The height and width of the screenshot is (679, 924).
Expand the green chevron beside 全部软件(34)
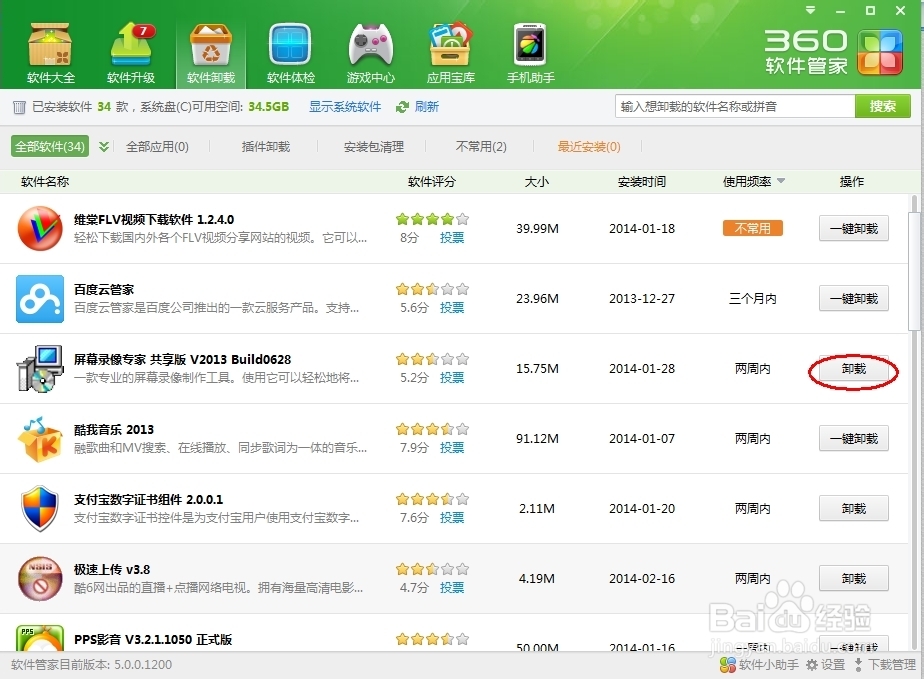104,146
